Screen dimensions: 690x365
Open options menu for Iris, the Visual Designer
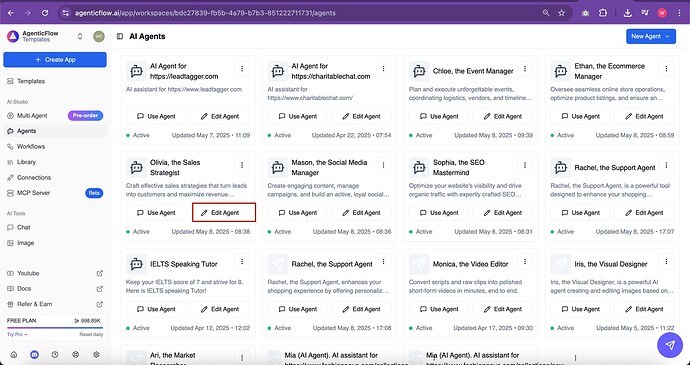click(x=666, y=262)
